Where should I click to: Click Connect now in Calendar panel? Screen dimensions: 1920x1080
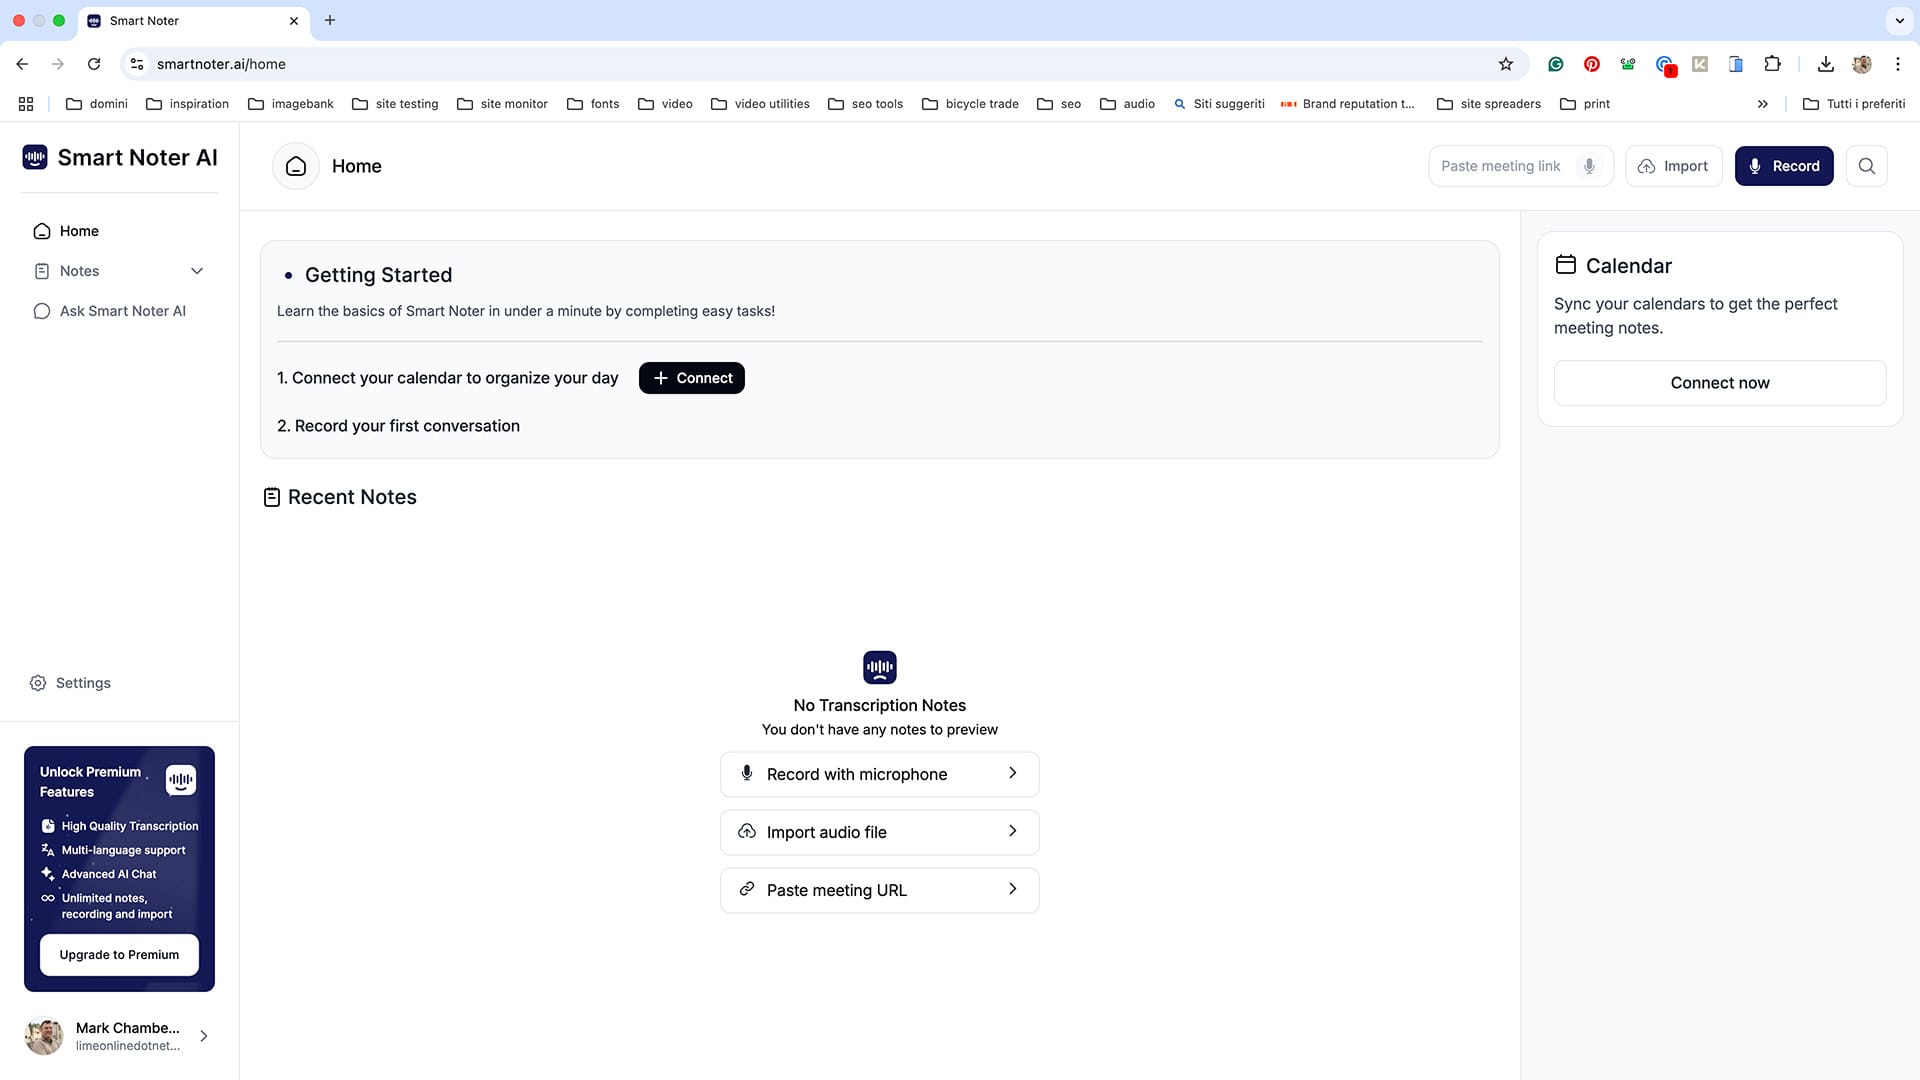(1719, 383)
